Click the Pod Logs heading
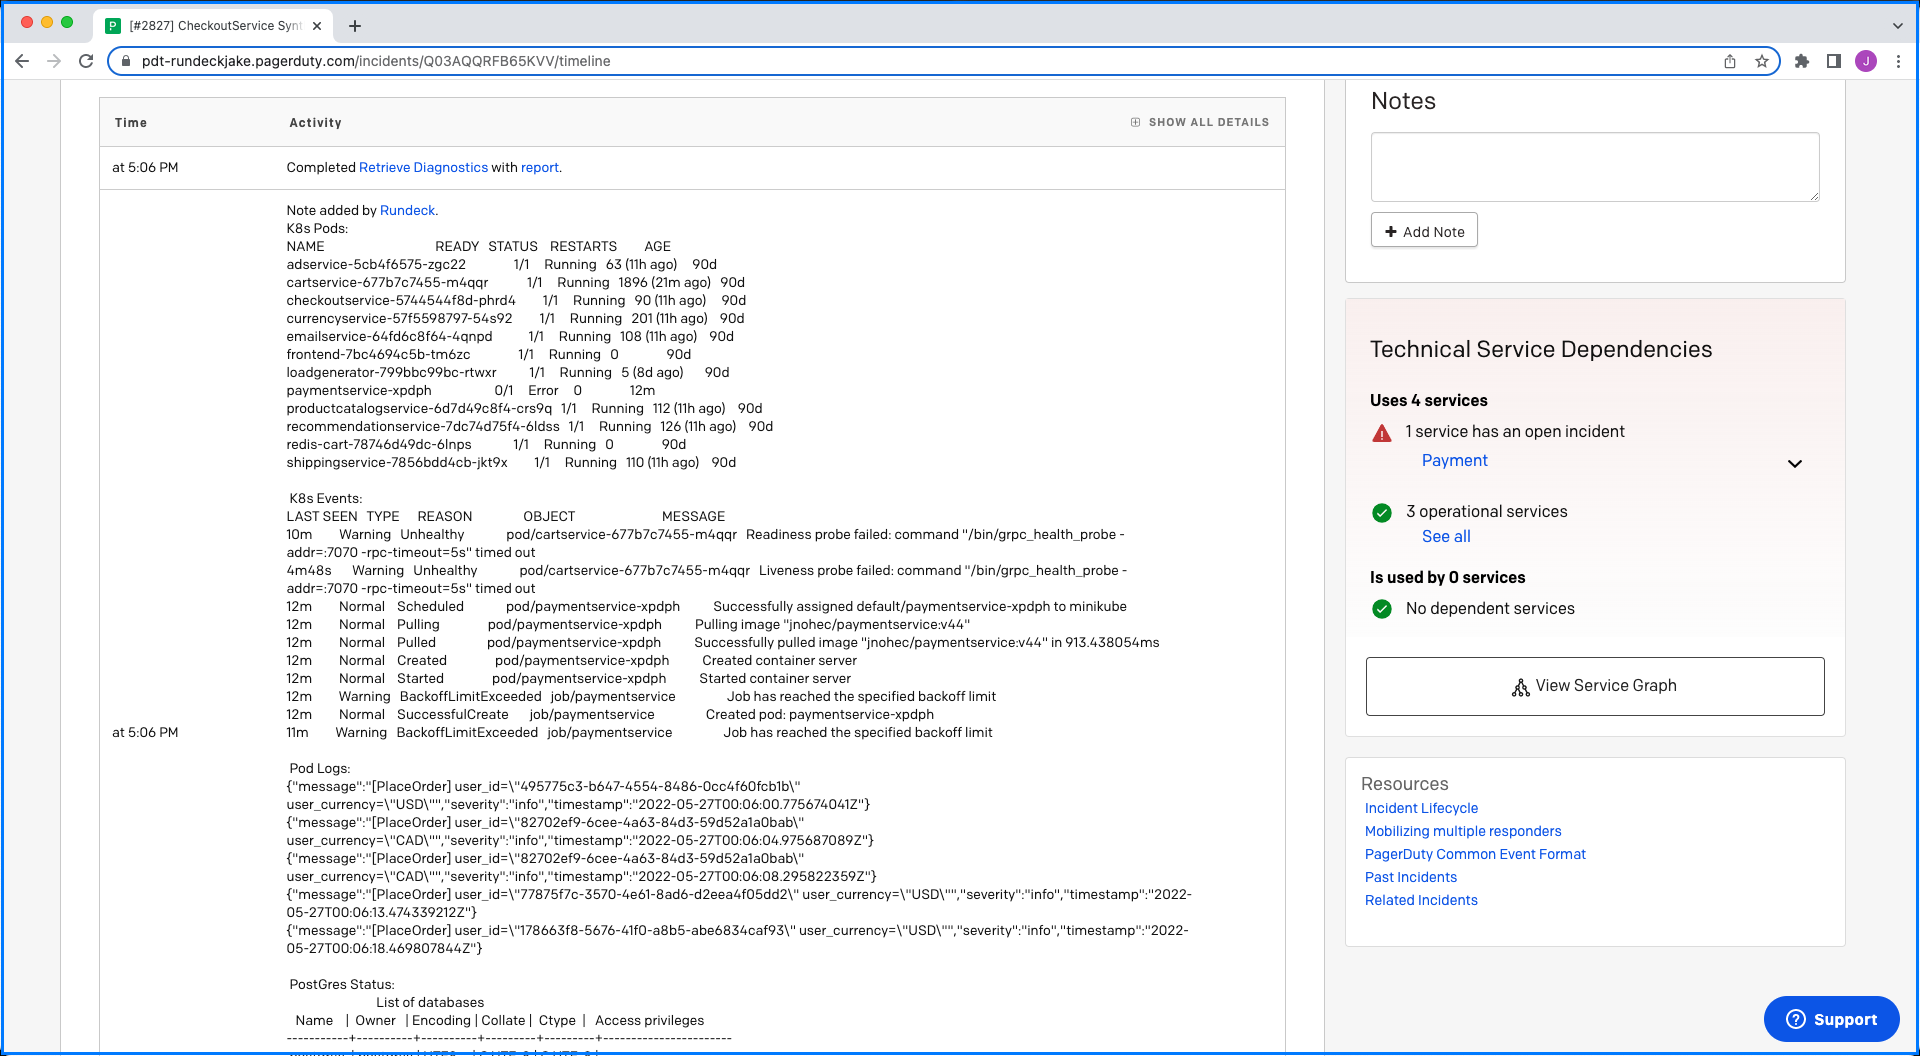The height and width of the screenshot is (1056, 1920). point(320,768)
